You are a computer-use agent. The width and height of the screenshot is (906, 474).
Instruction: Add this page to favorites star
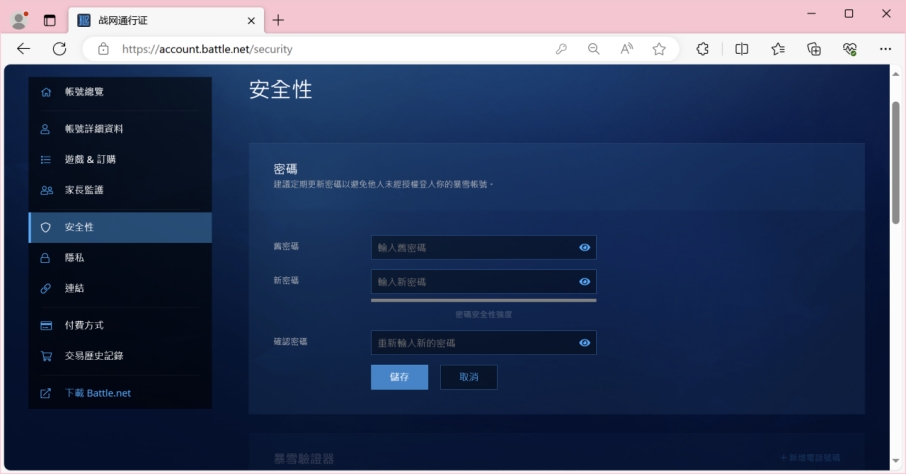click(x=659, y=49)
